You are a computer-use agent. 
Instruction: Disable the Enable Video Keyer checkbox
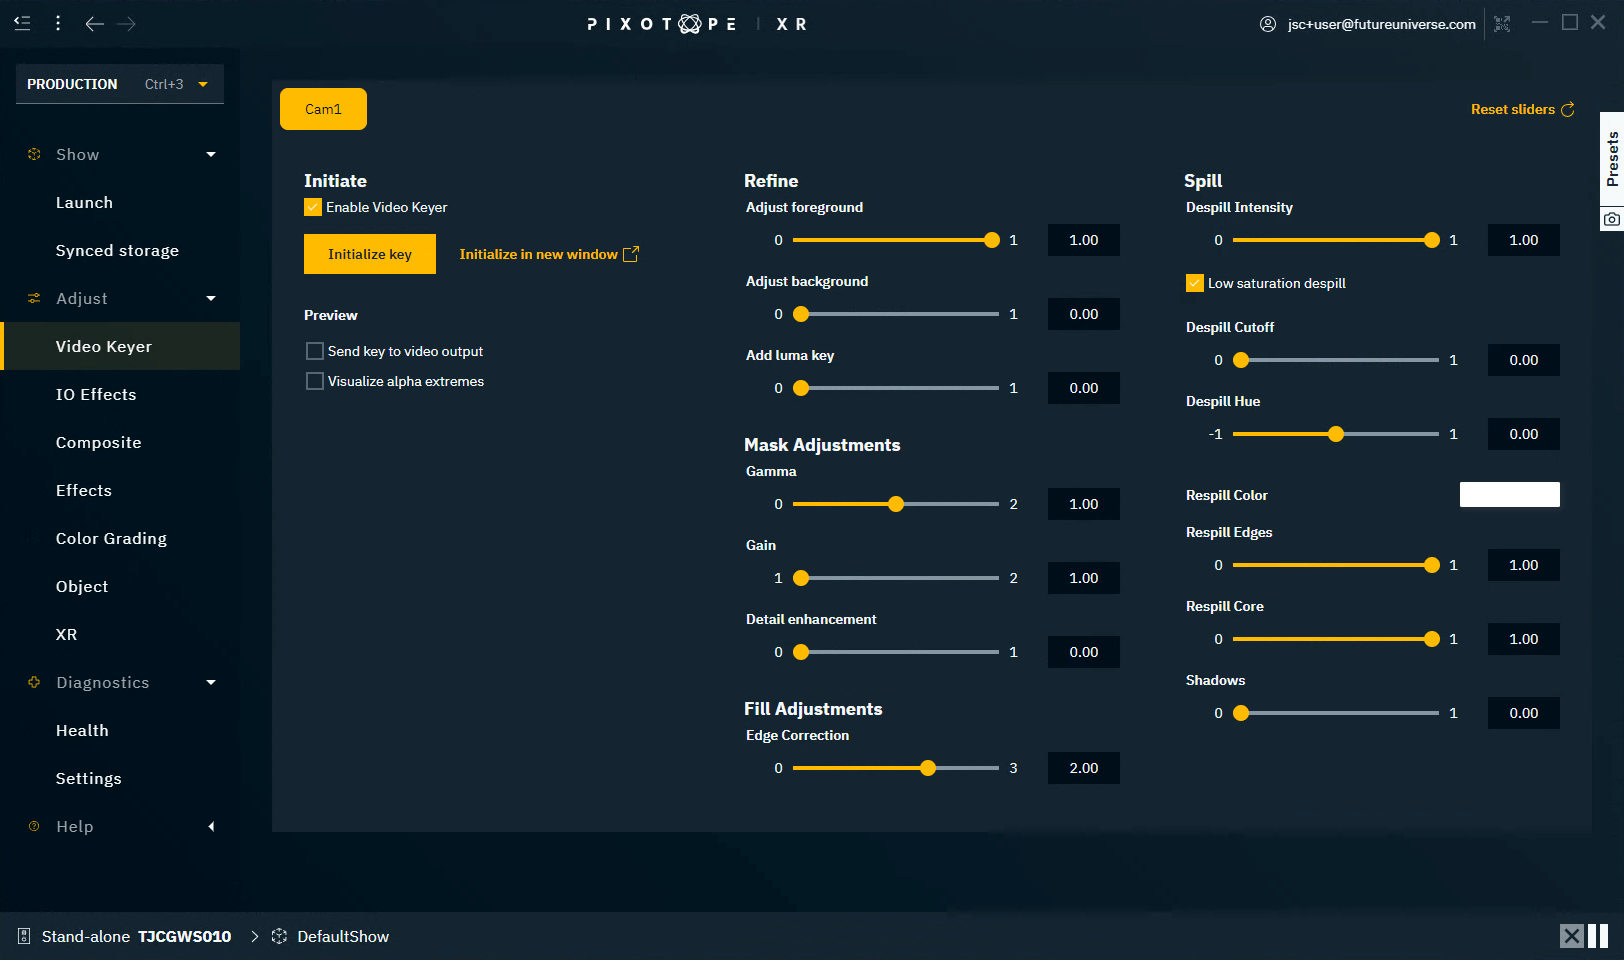point(313,207)
